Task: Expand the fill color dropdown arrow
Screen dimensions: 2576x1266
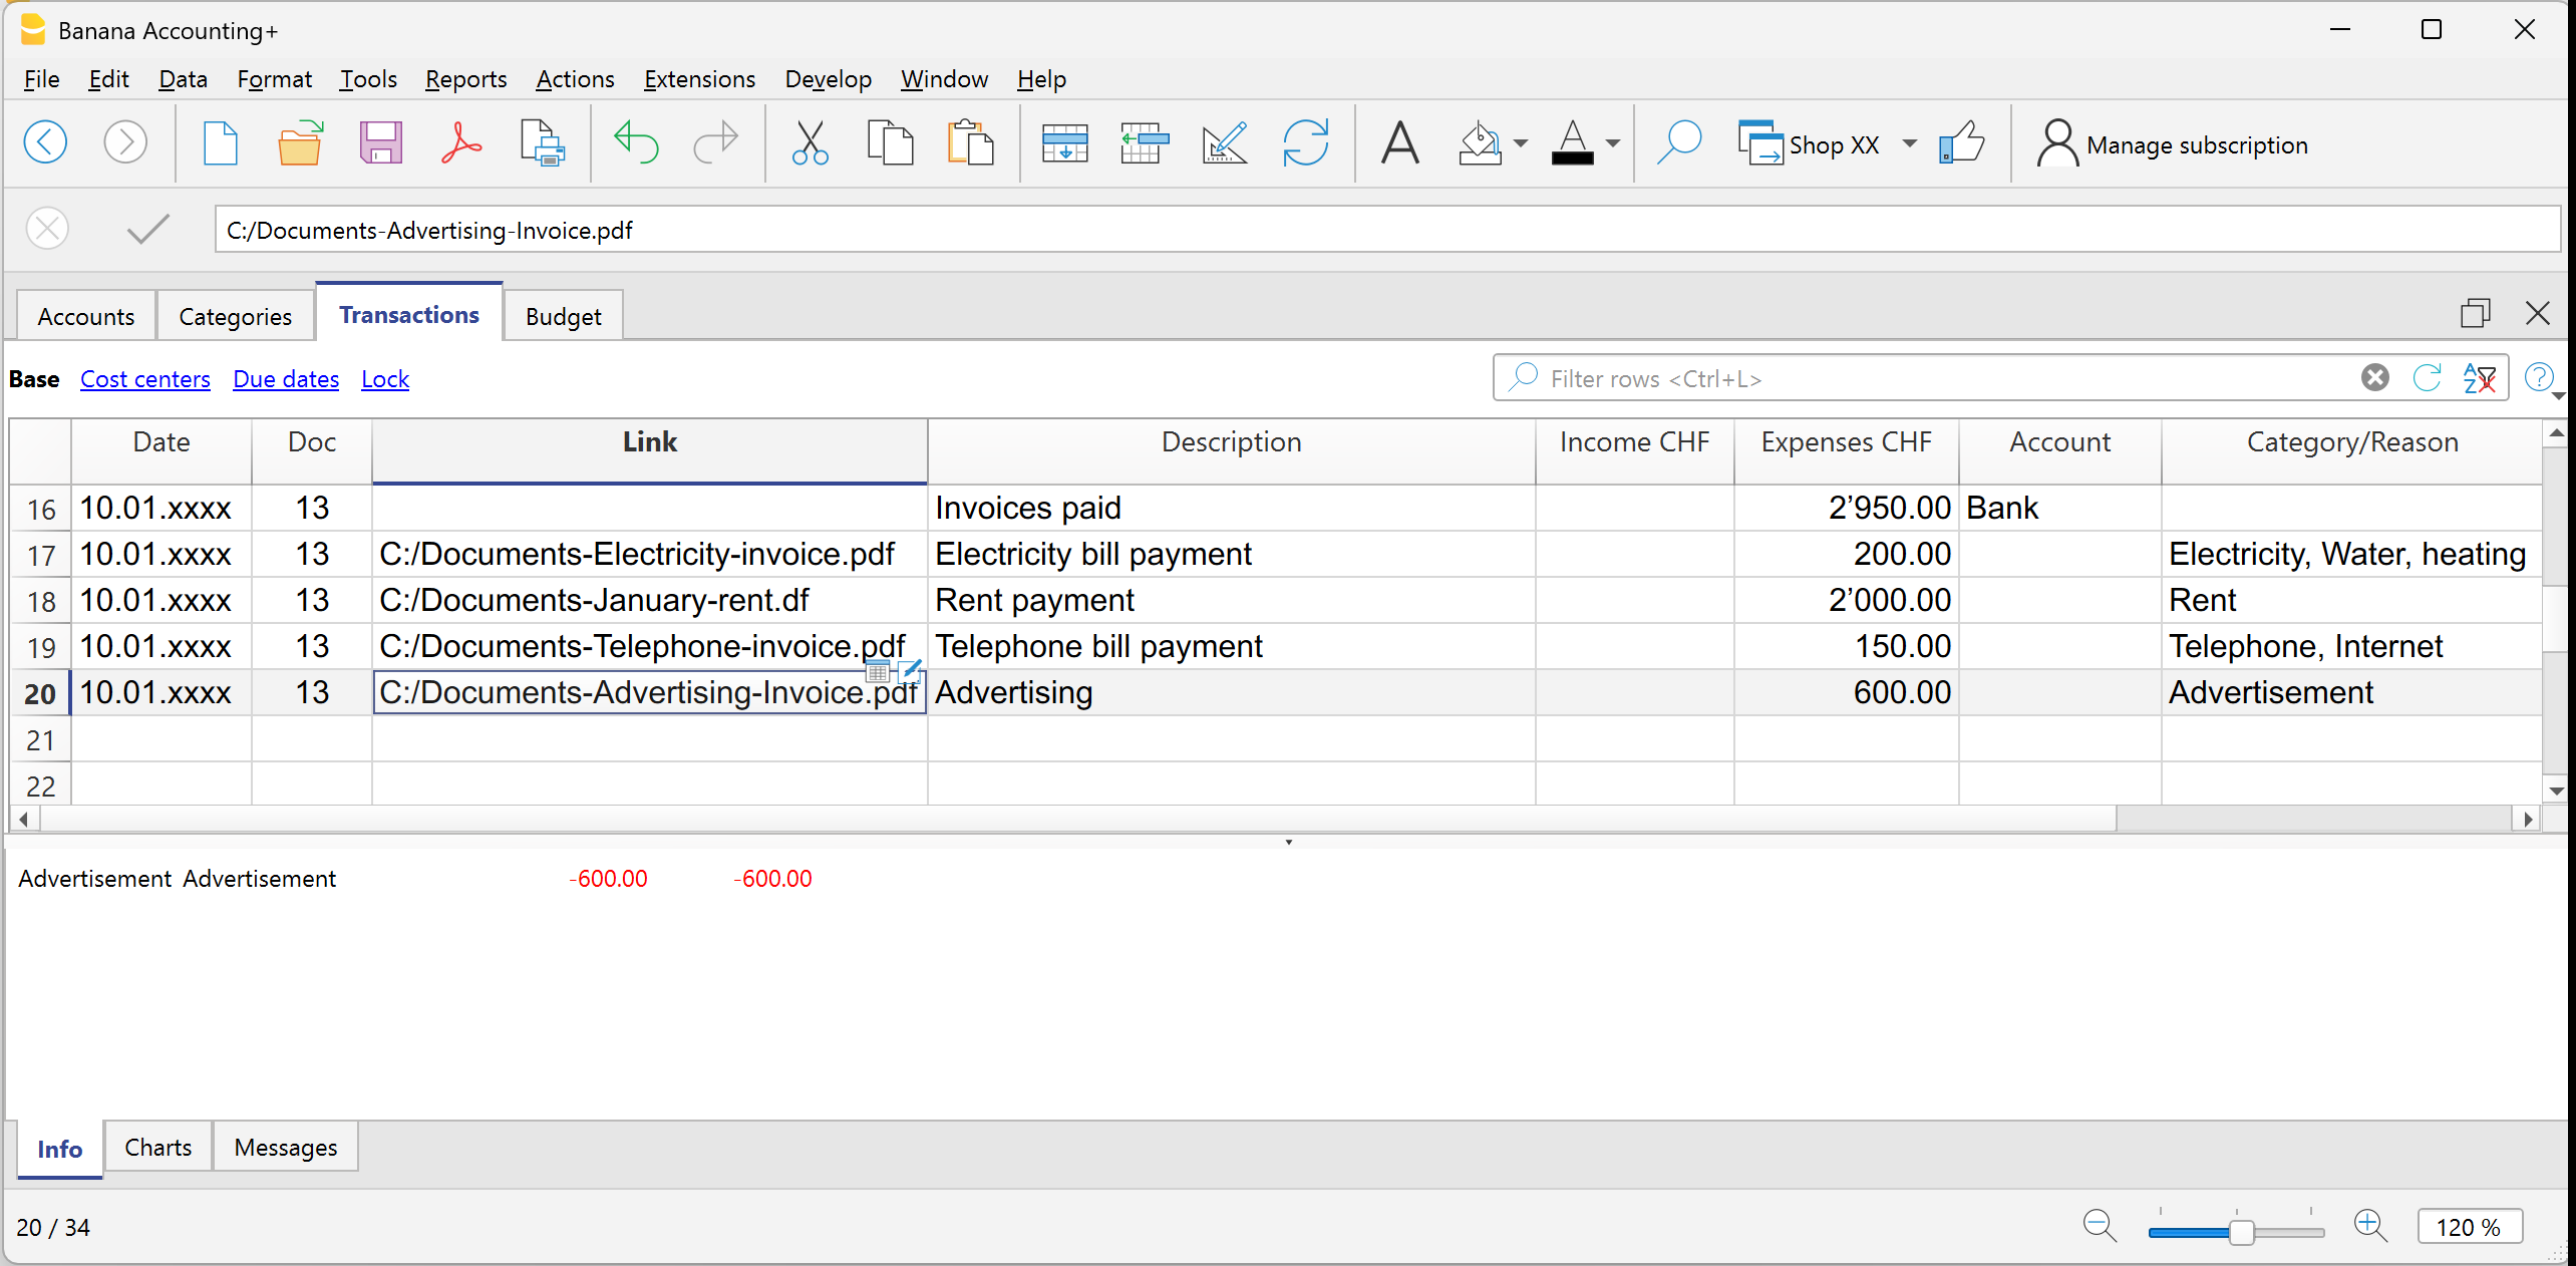Action: point(1521,143)
